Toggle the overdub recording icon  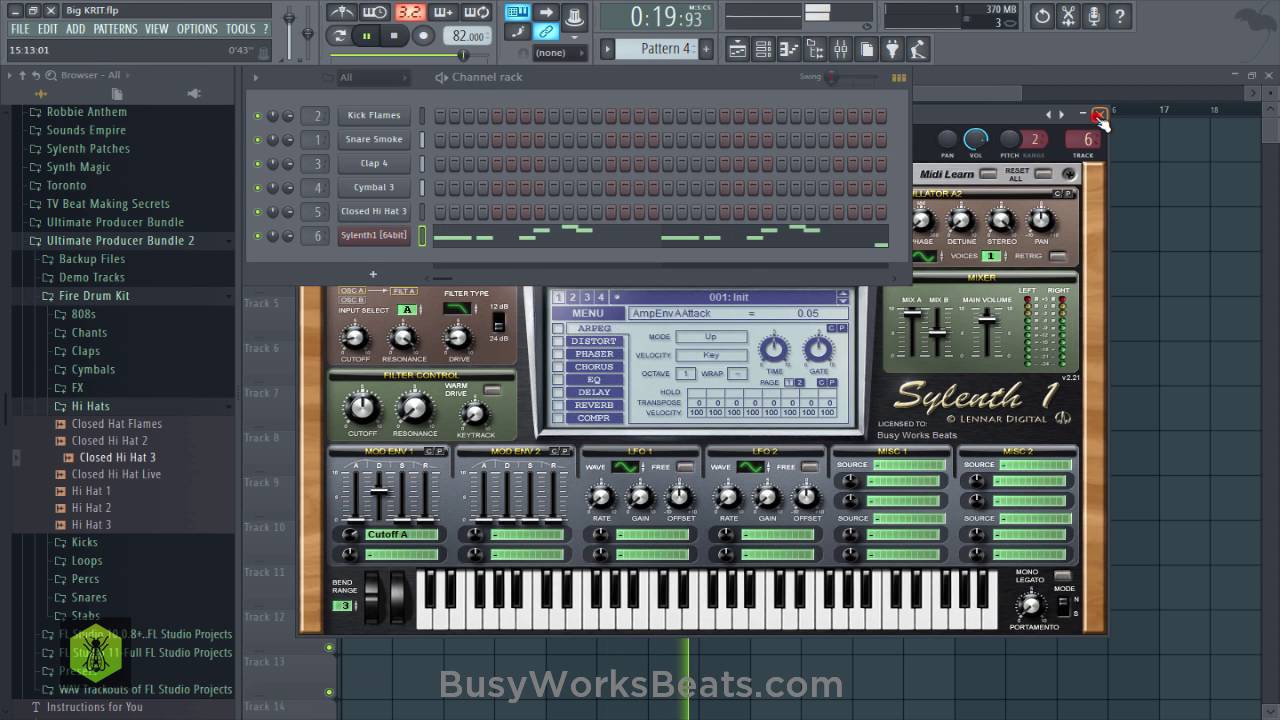click(444, 12)
